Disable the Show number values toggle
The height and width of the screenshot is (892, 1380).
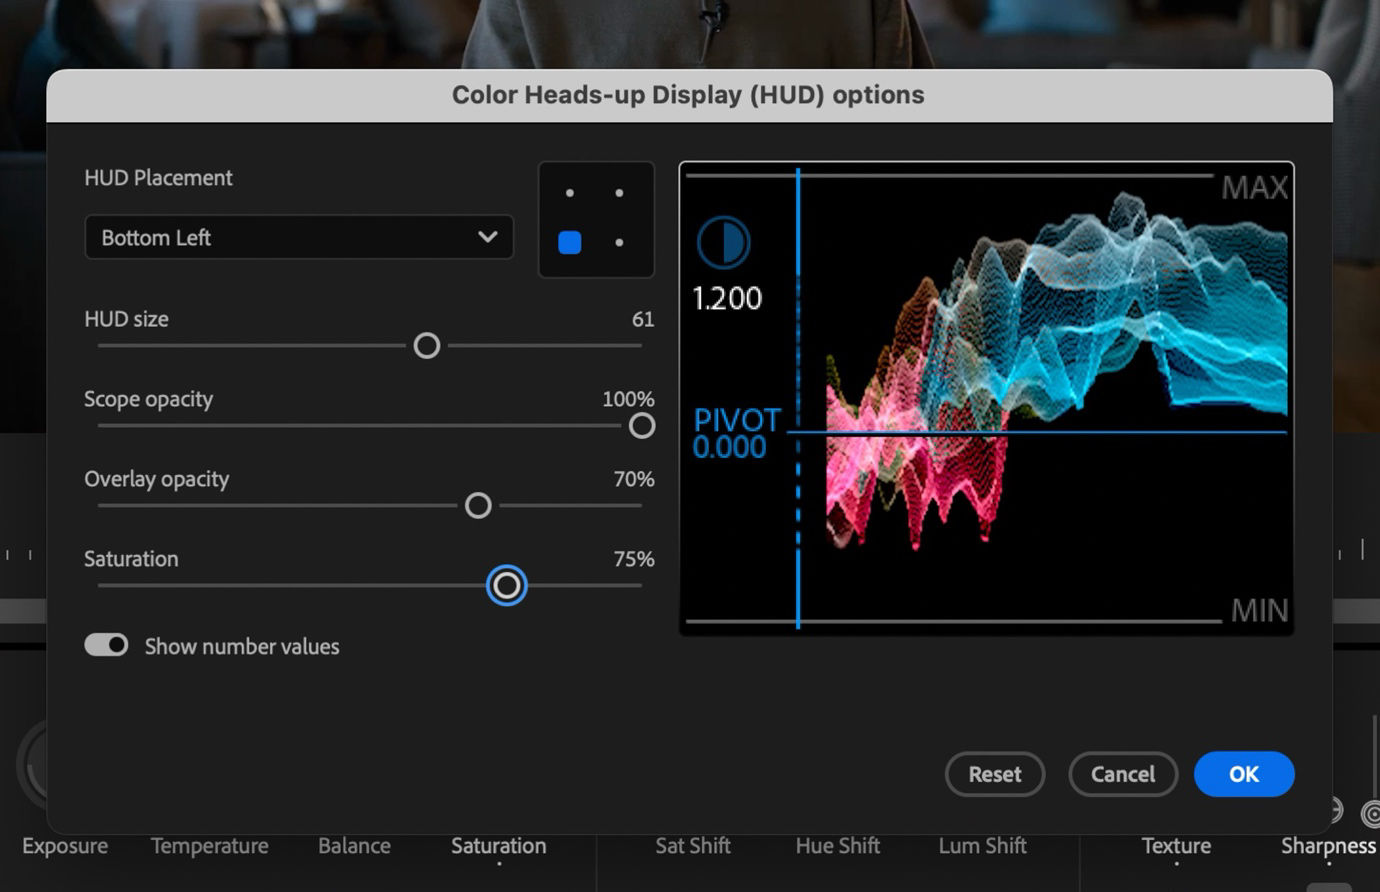[106, 644]
